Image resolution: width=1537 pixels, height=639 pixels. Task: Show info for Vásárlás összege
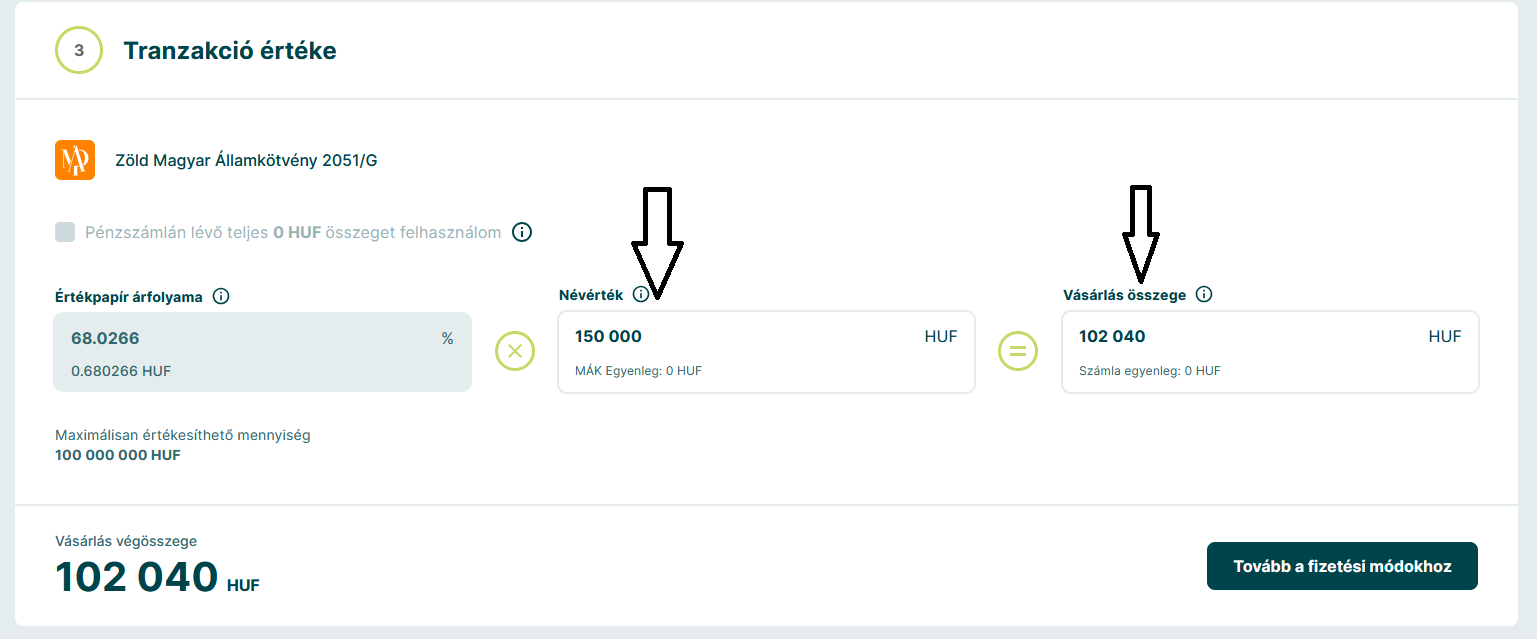pos(1204,295)
